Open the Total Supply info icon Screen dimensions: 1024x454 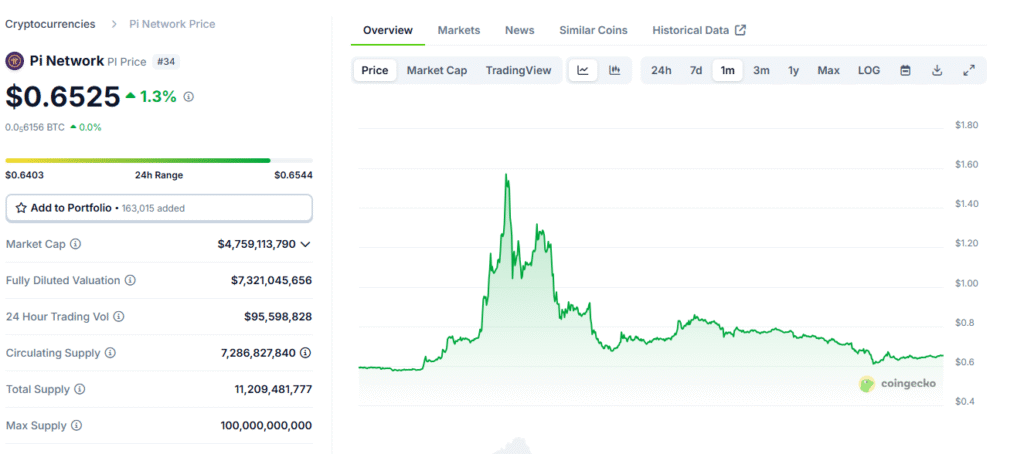coord(80,389)
